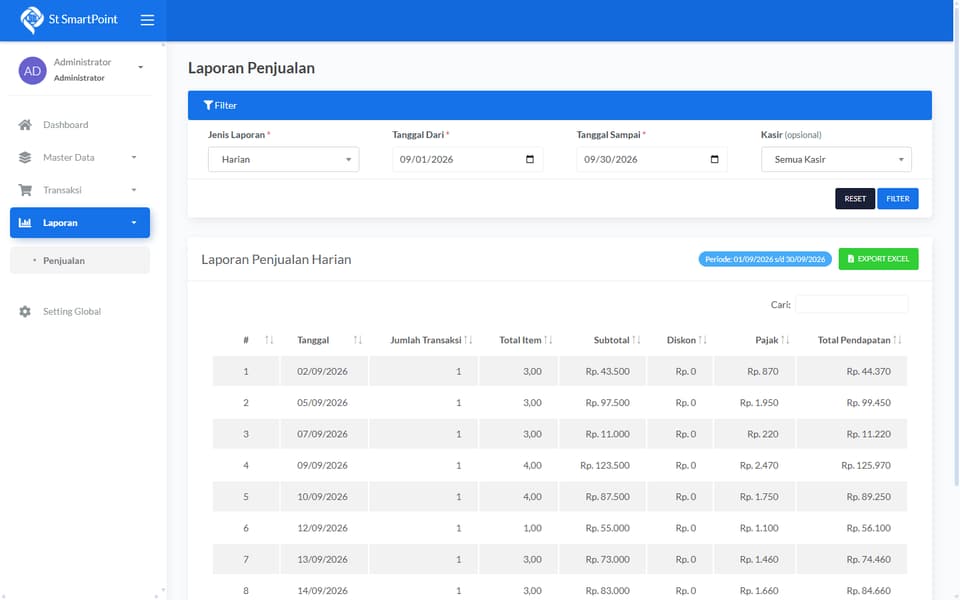
Task: Open calendar picker for Tanggal Dari
Action: [x=530, y=159]
